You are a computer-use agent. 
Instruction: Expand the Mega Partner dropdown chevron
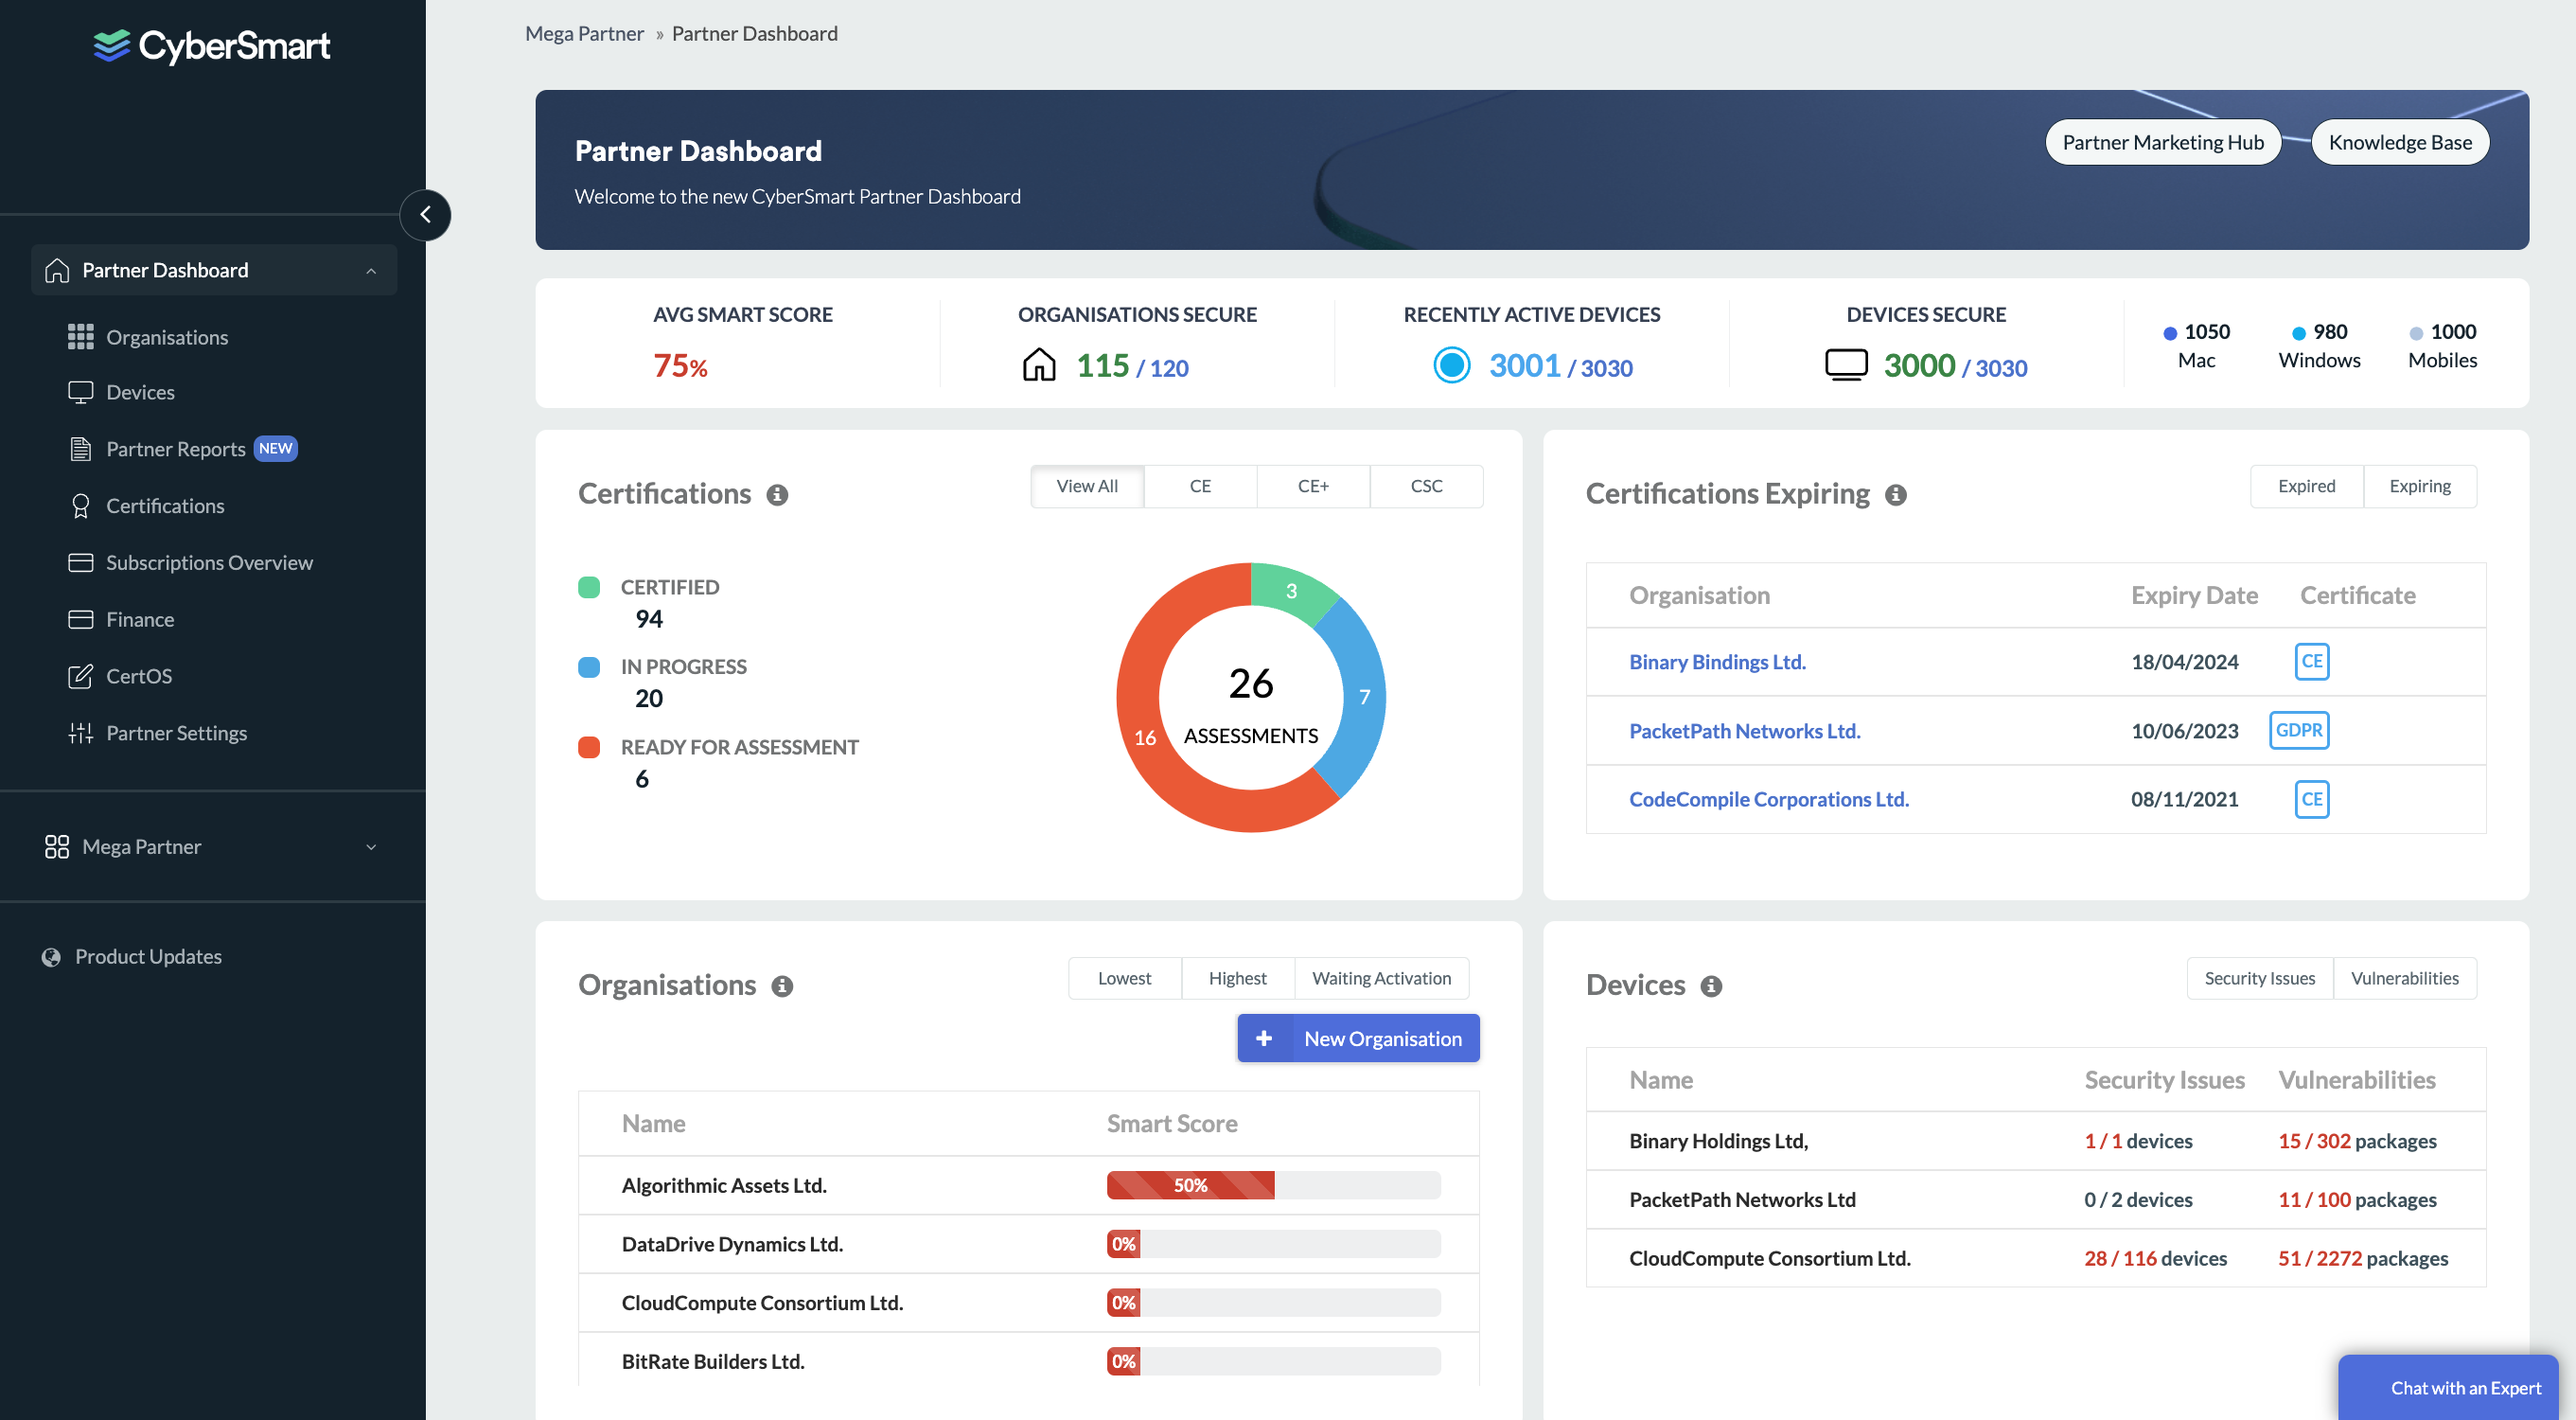click(371, 847)
